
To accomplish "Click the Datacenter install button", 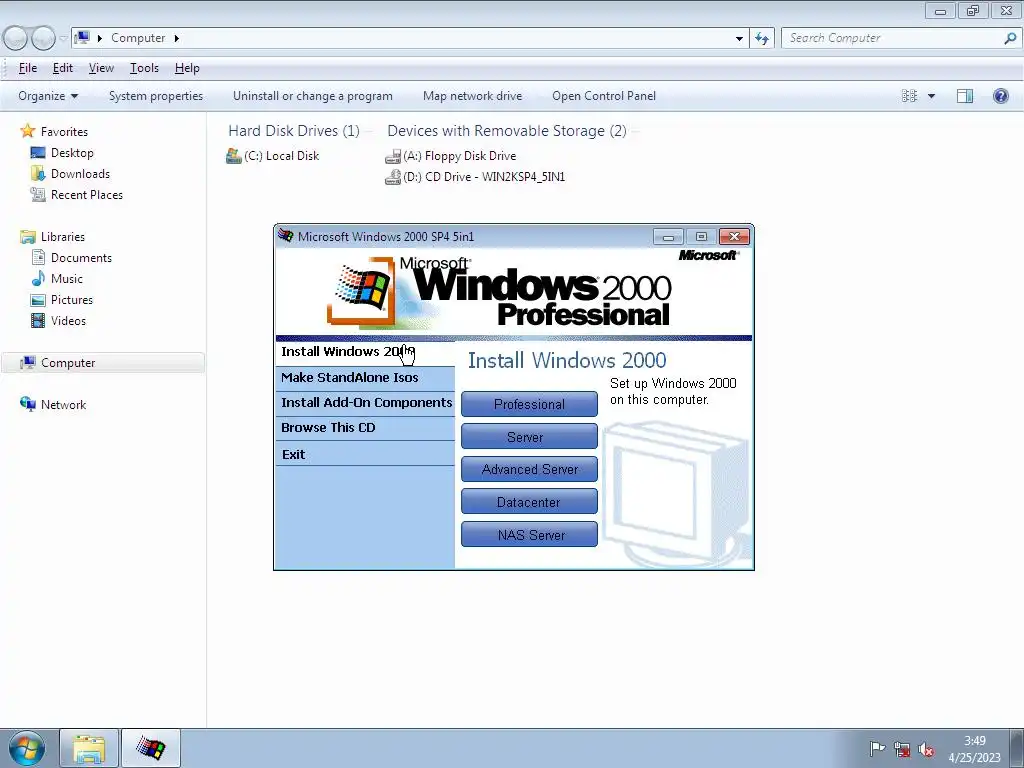I will coord(529,502).
